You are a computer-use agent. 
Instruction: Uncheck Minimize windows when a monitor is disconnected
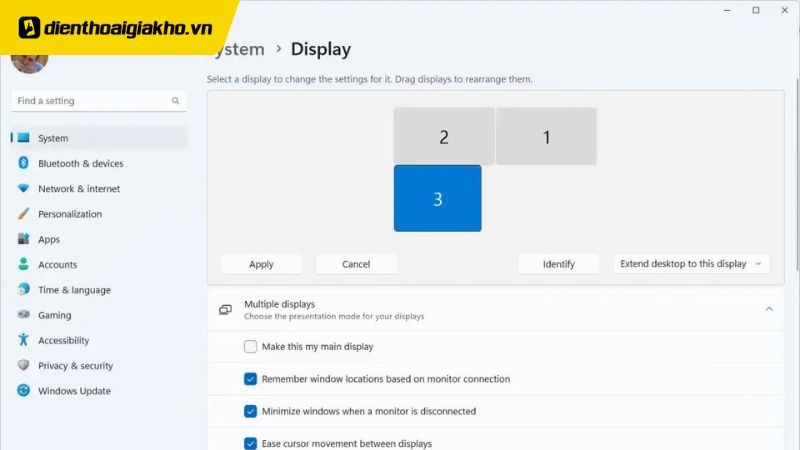pos(250,411)
